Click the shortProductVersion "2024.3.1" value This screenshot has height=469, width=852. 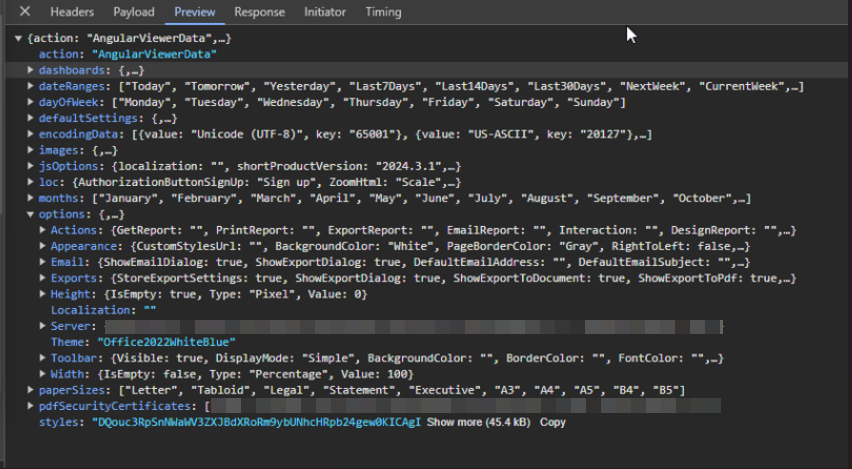click(x=410, y=166)
